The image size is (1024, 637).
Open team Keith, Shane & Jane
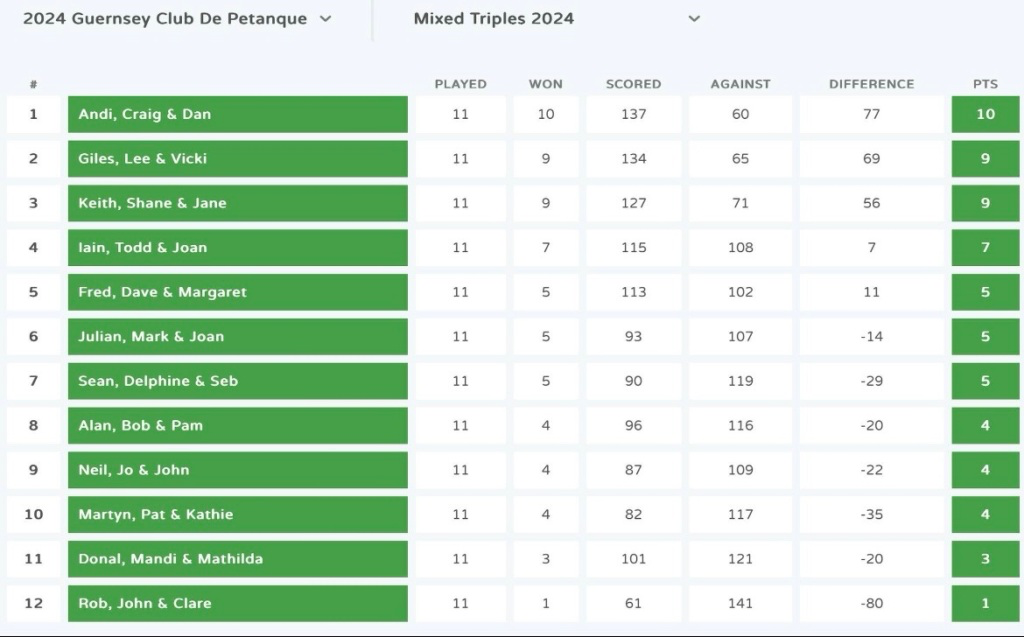coord(237,203)
